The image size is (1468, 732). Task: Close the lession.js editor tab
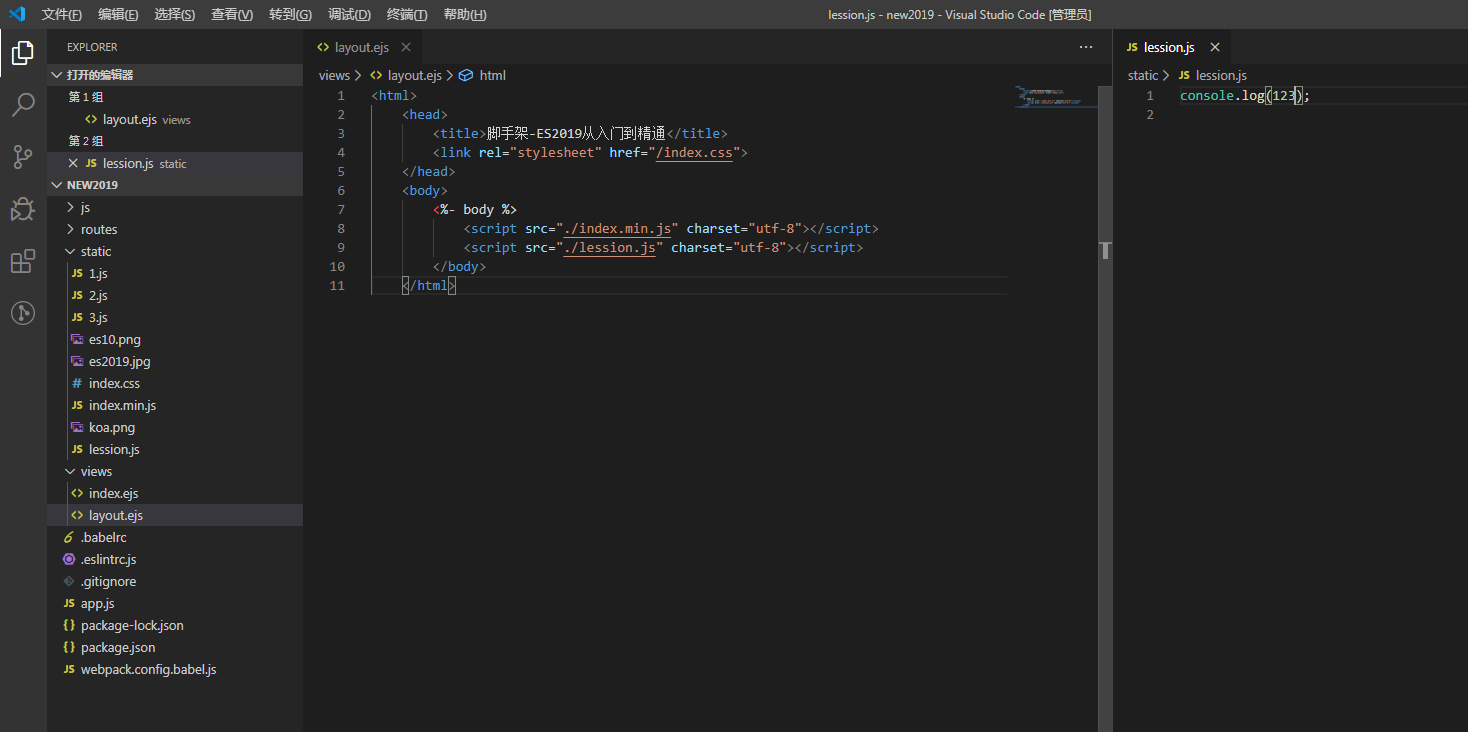[x=1215, y=47]
